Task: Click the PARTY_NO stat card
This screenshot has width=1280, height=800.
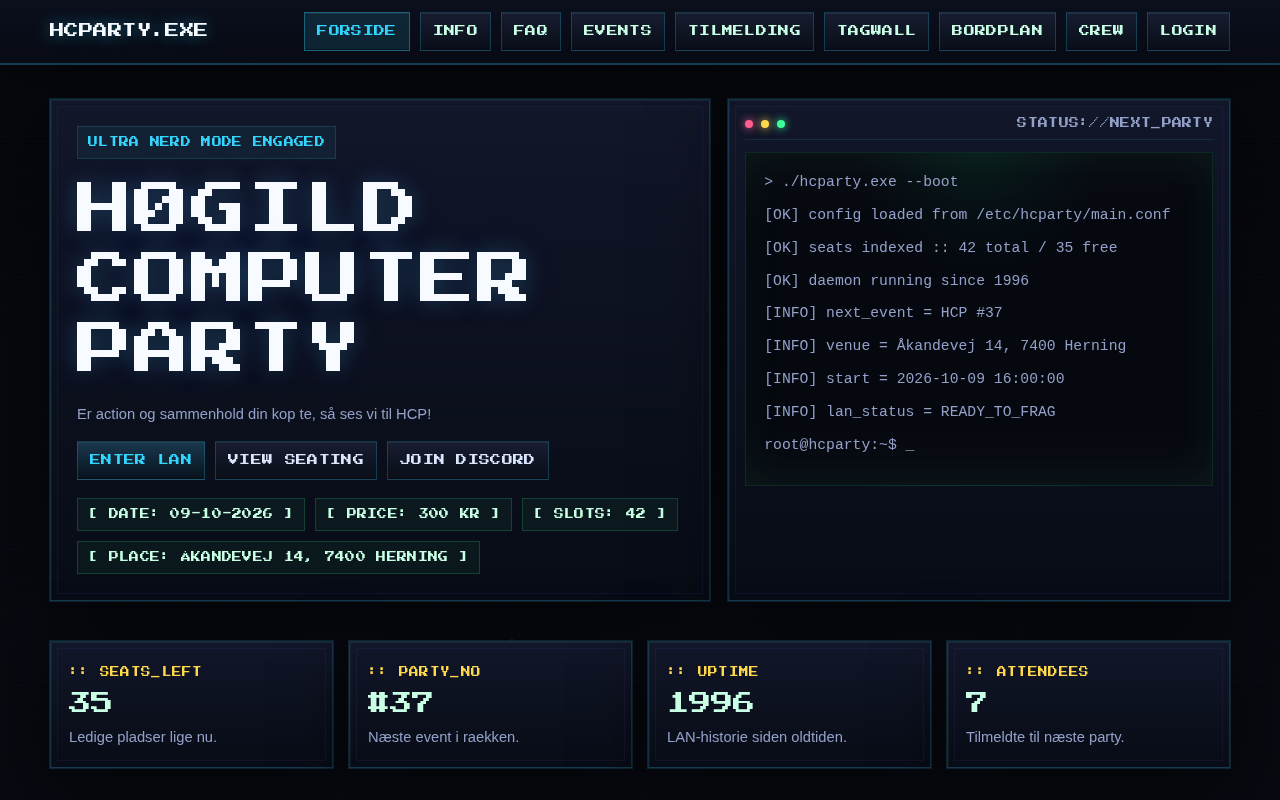Action: pos(490,704)
